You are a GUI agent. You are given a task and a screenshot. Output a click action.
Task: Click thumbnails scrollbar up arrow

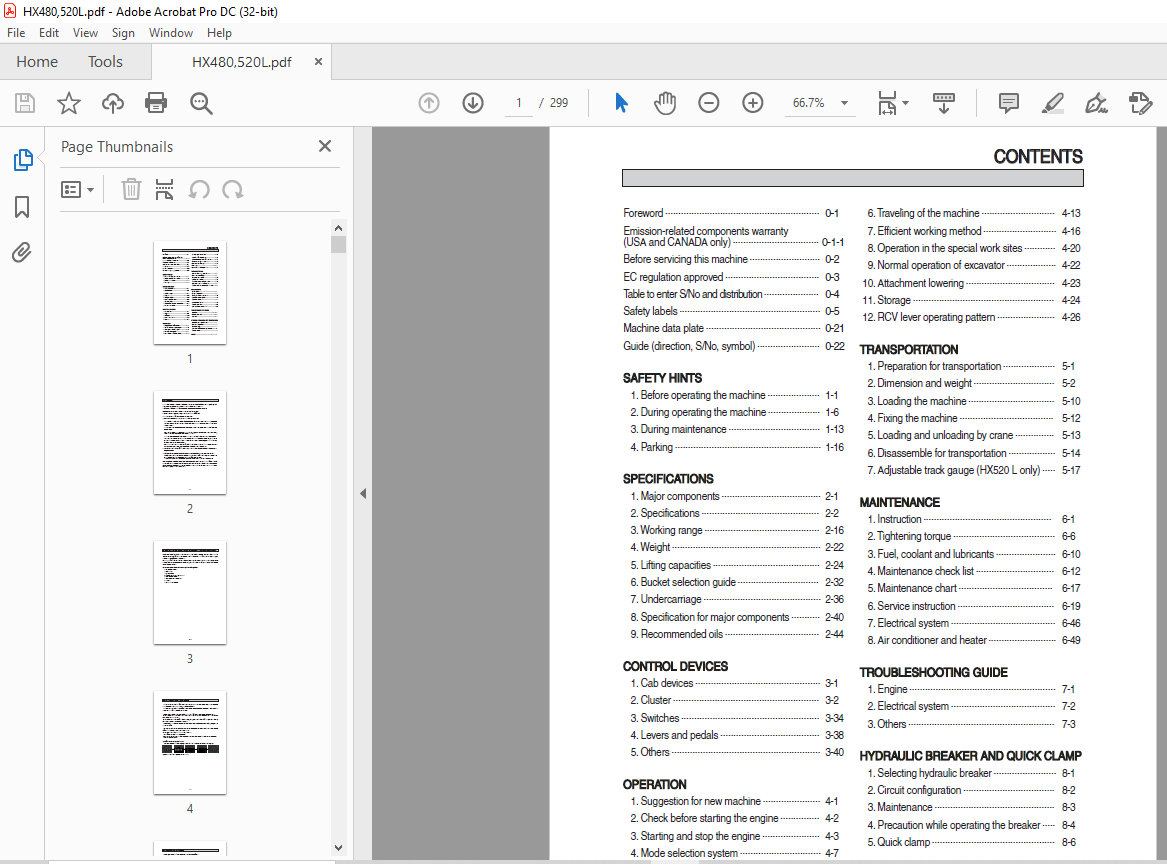pyautogui.click(x=339, y=228)
